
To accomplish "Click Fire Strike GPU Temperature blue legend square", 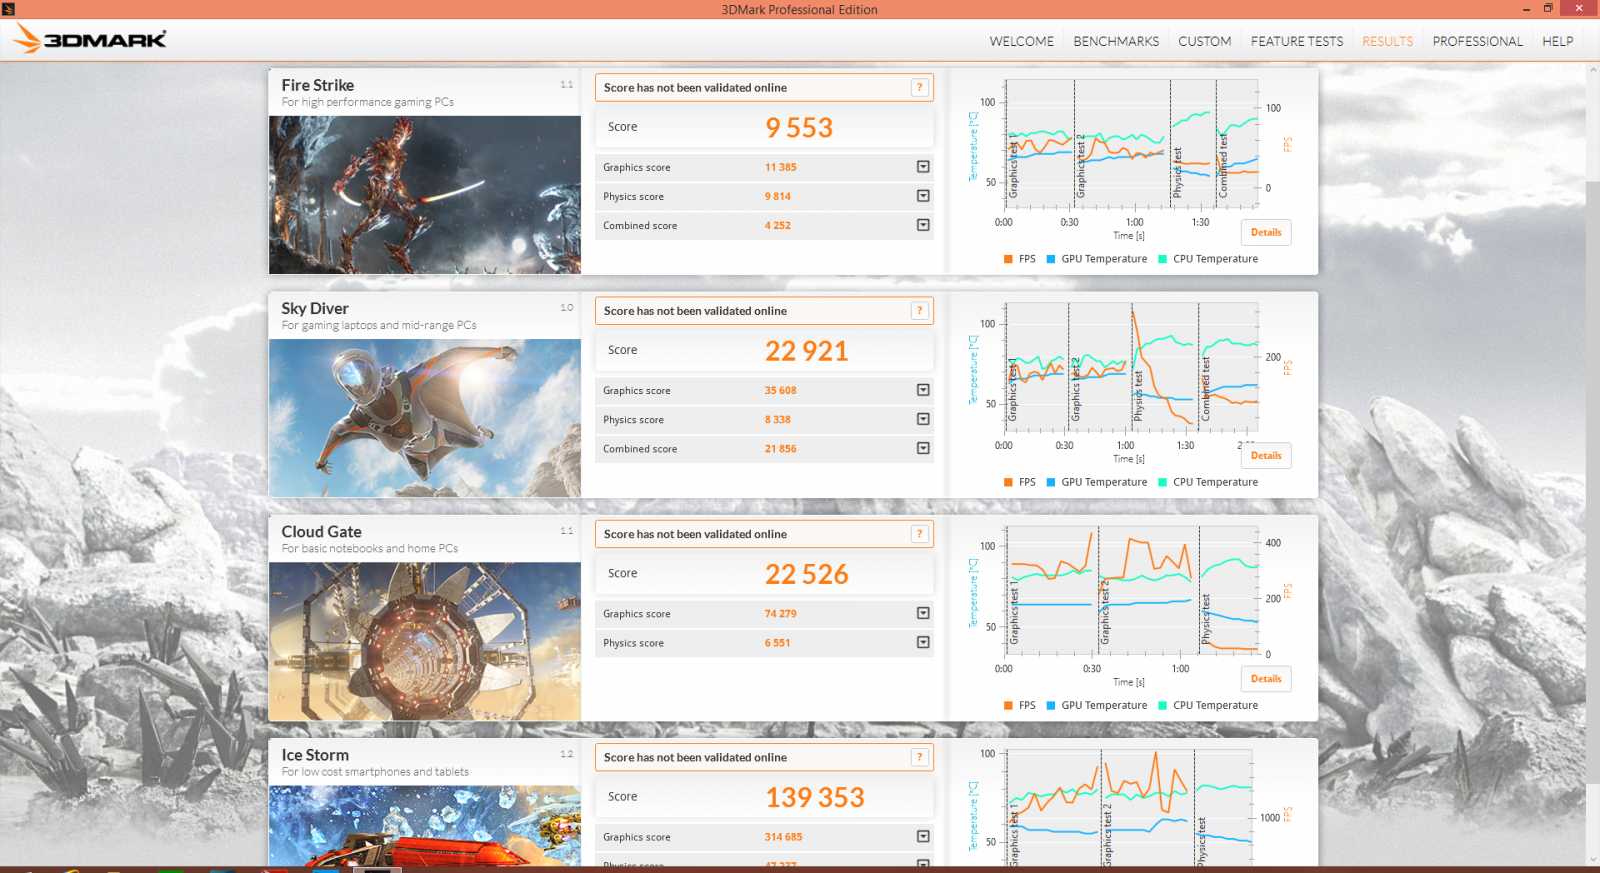I will click(x=1051, y=259).
